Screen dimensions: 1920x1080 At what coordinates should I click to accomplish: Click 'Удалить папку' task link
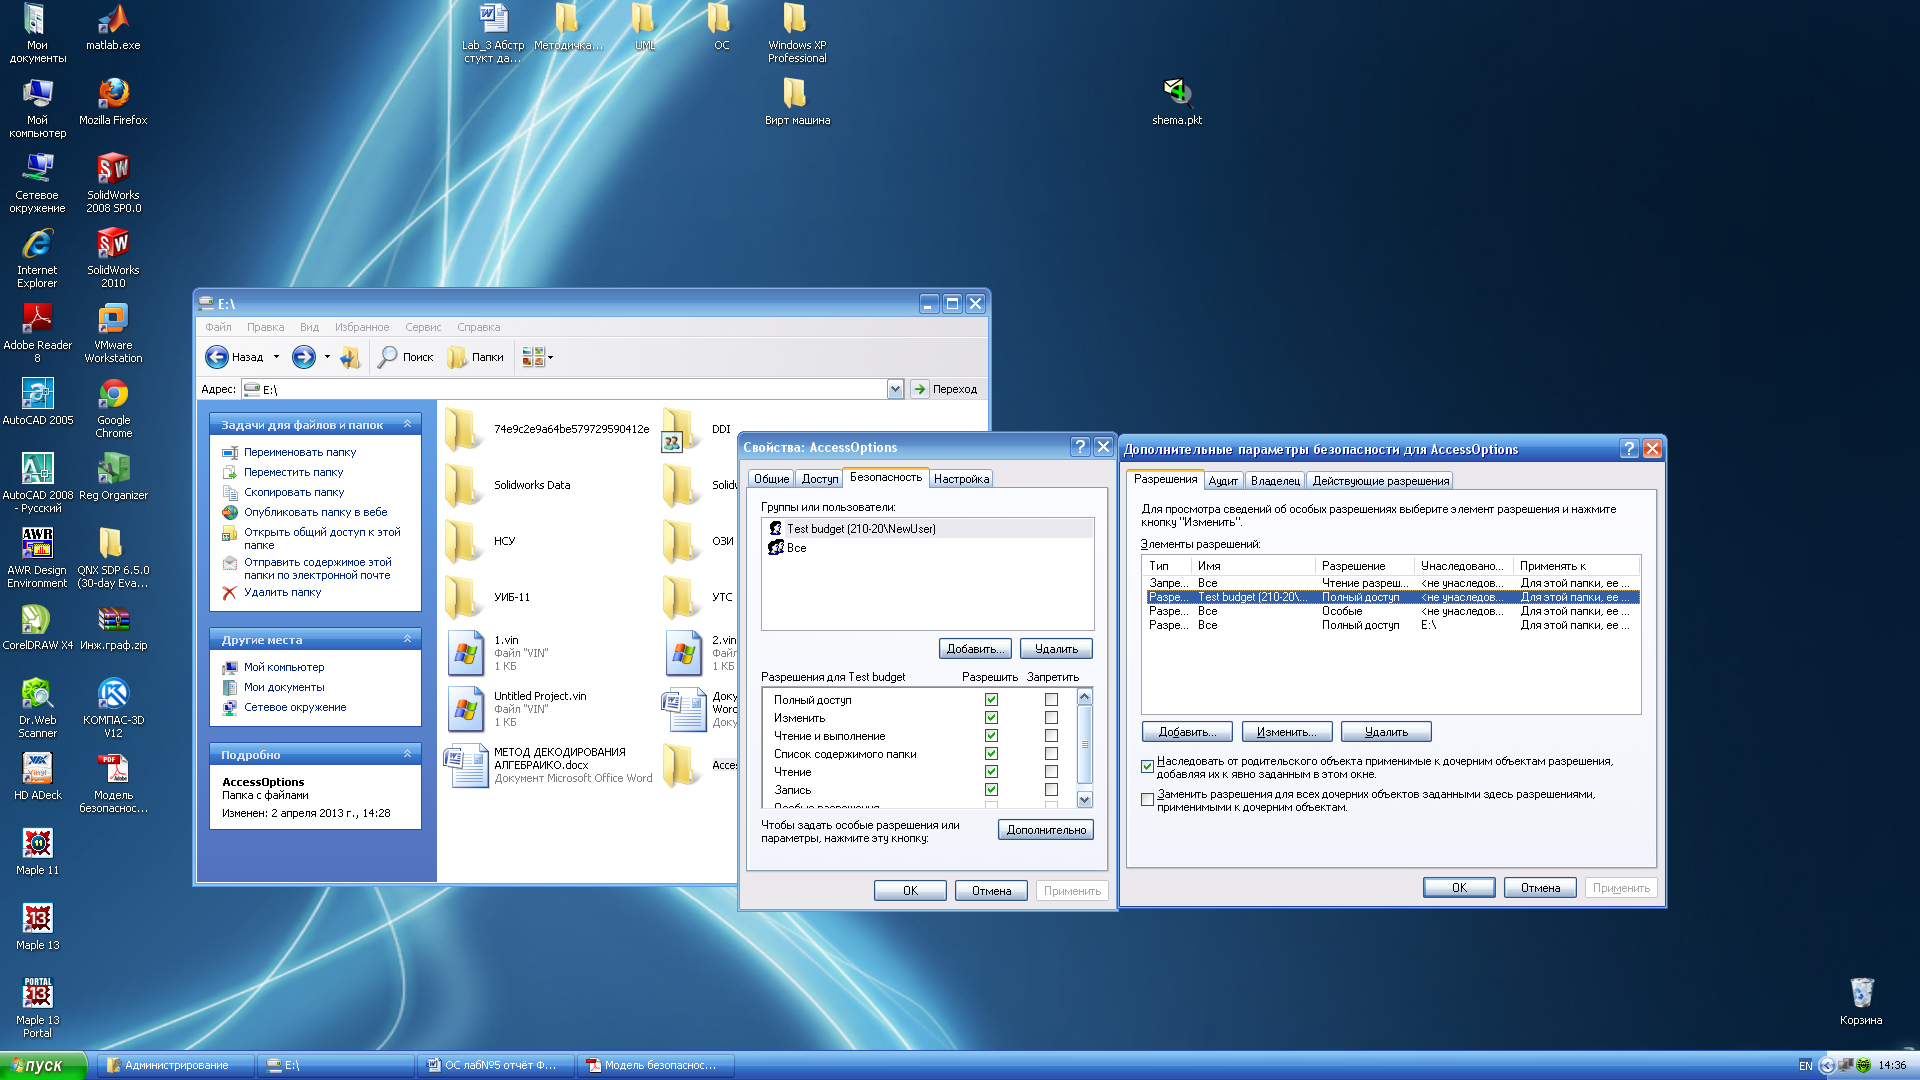[282, 592]
